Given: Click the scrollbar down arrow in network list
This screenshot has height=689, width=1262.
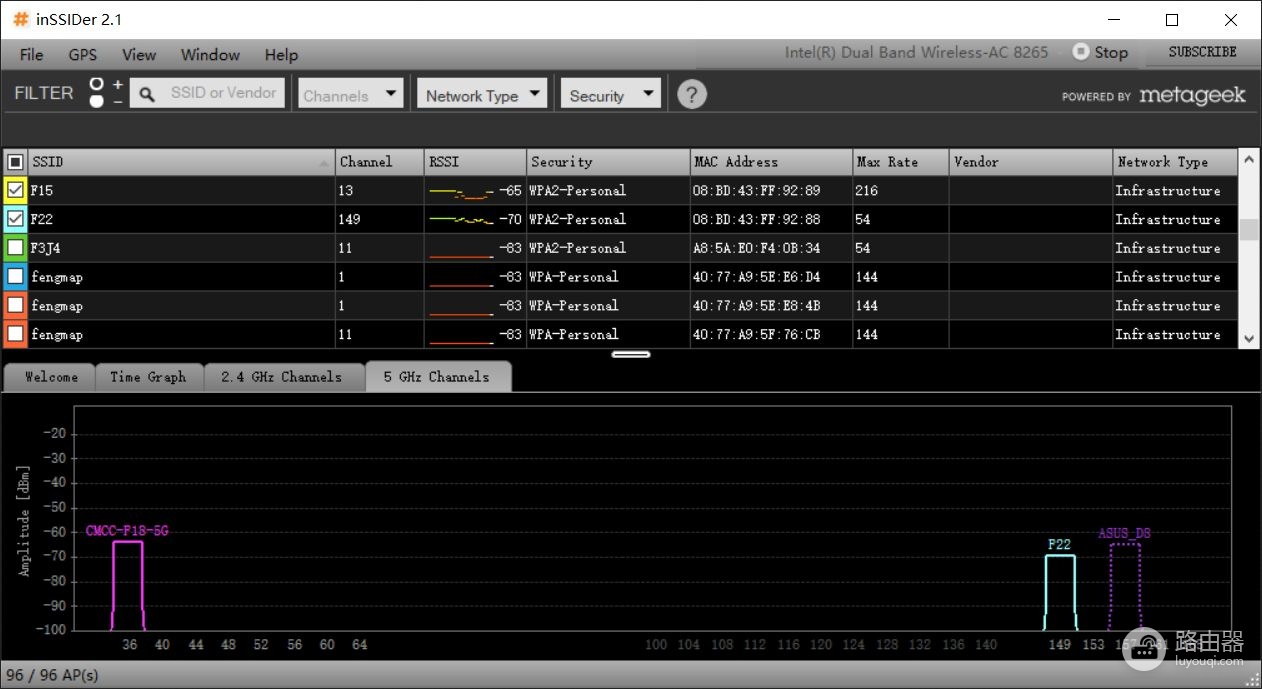Looking at the screenshot, I should click(x=1249, y=339).
